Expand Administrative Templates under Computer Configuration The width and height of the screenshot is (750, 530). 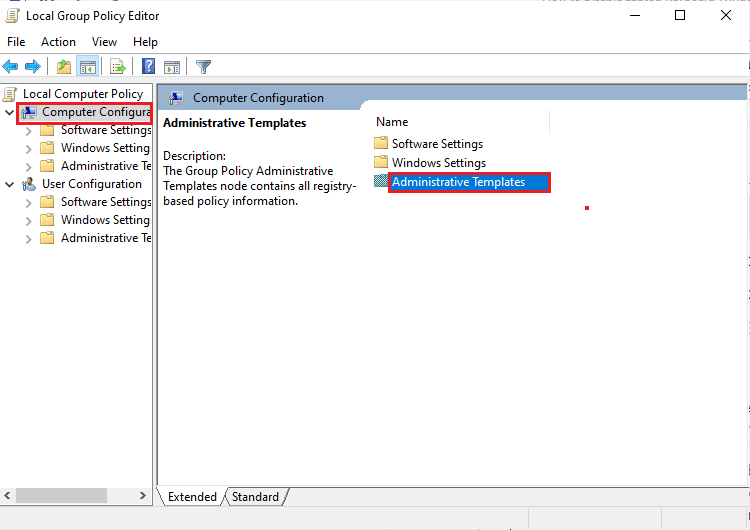pyautogui.click(x=29, y=166)
